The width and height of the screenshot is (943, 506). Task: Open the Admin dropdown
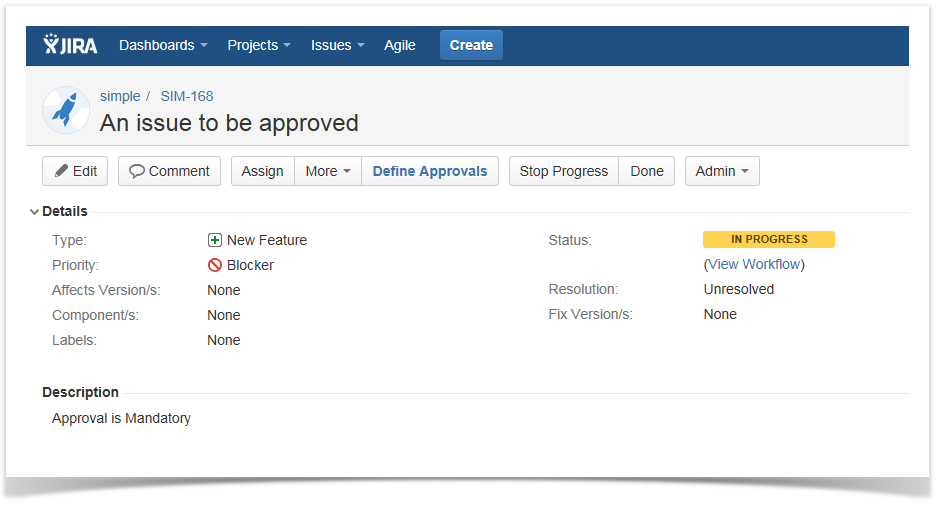722,171
